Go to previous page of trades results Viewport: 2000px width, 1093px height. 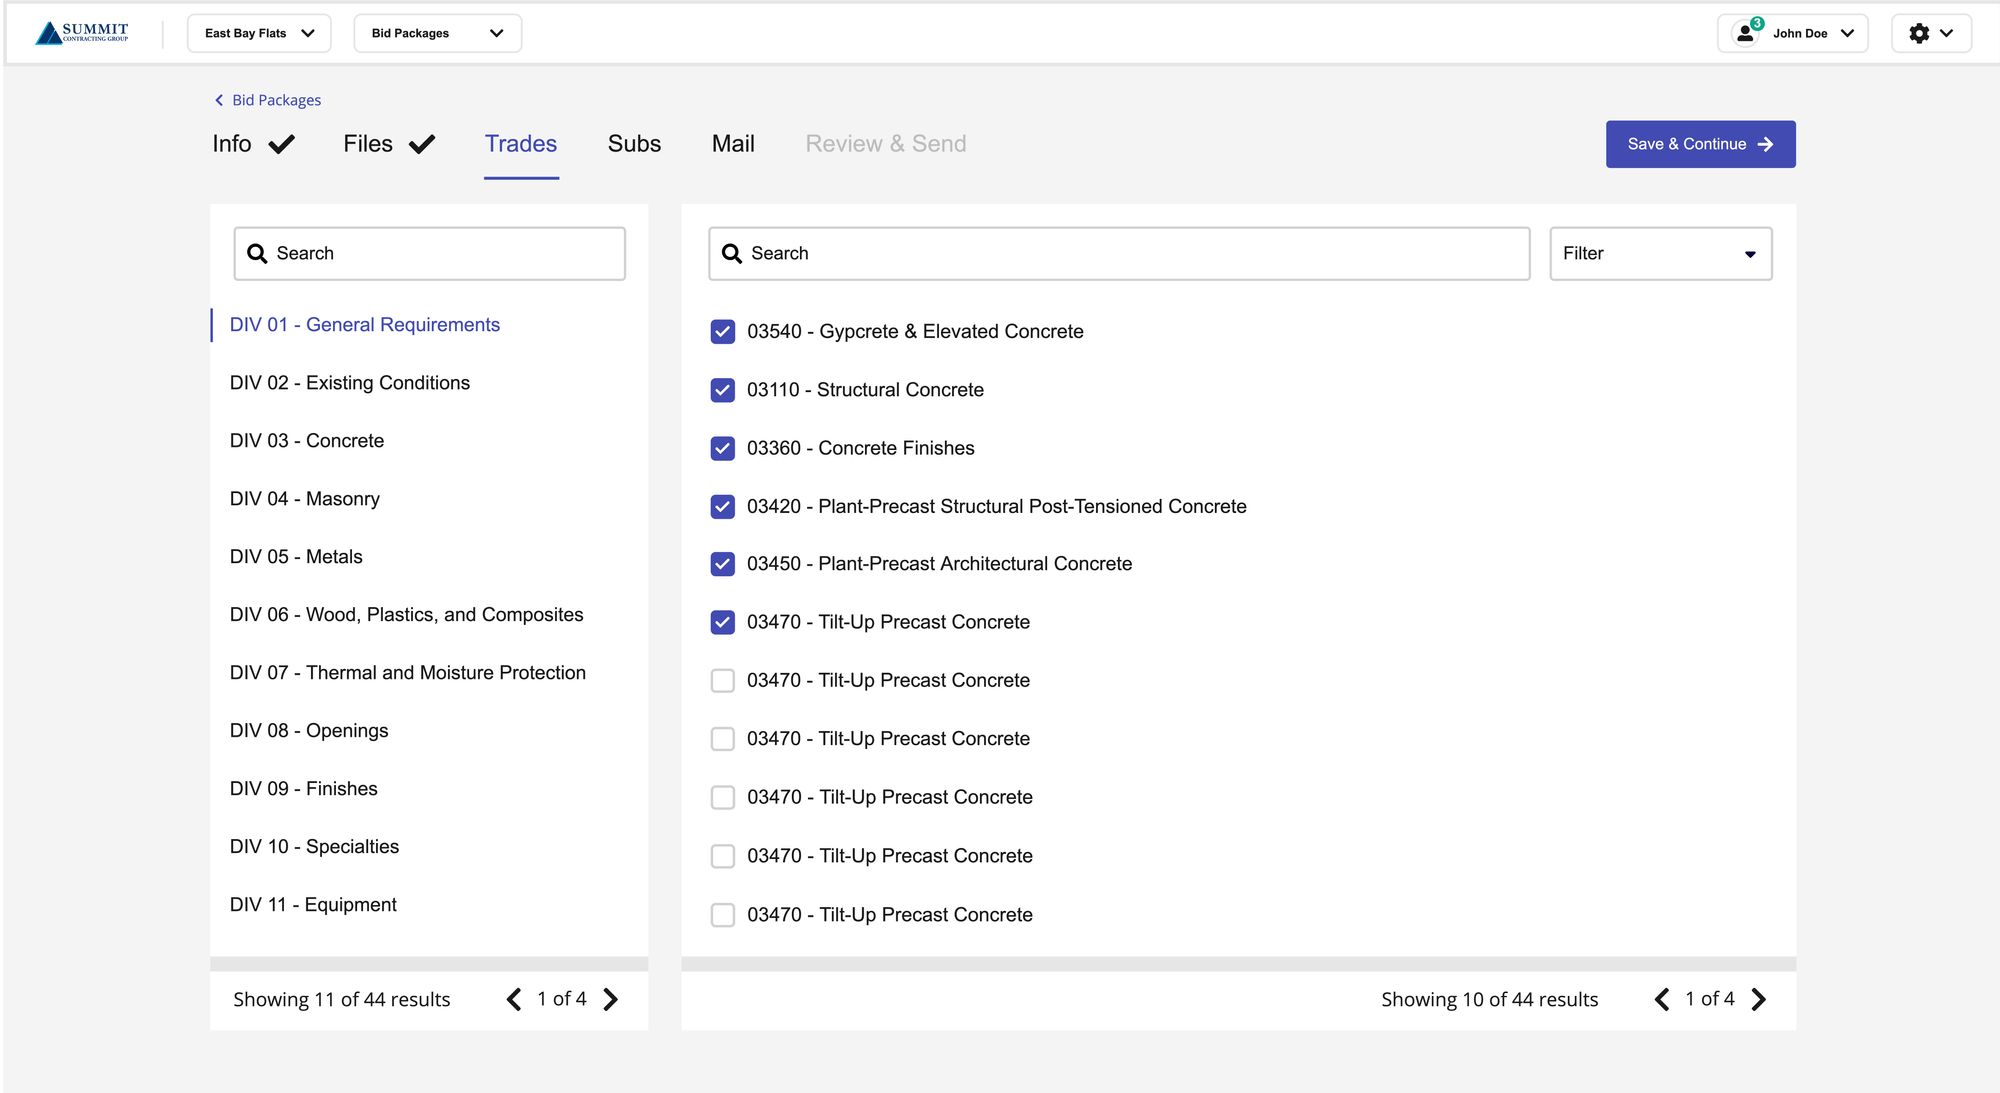pyautogui.click(x=1662, y=999)
